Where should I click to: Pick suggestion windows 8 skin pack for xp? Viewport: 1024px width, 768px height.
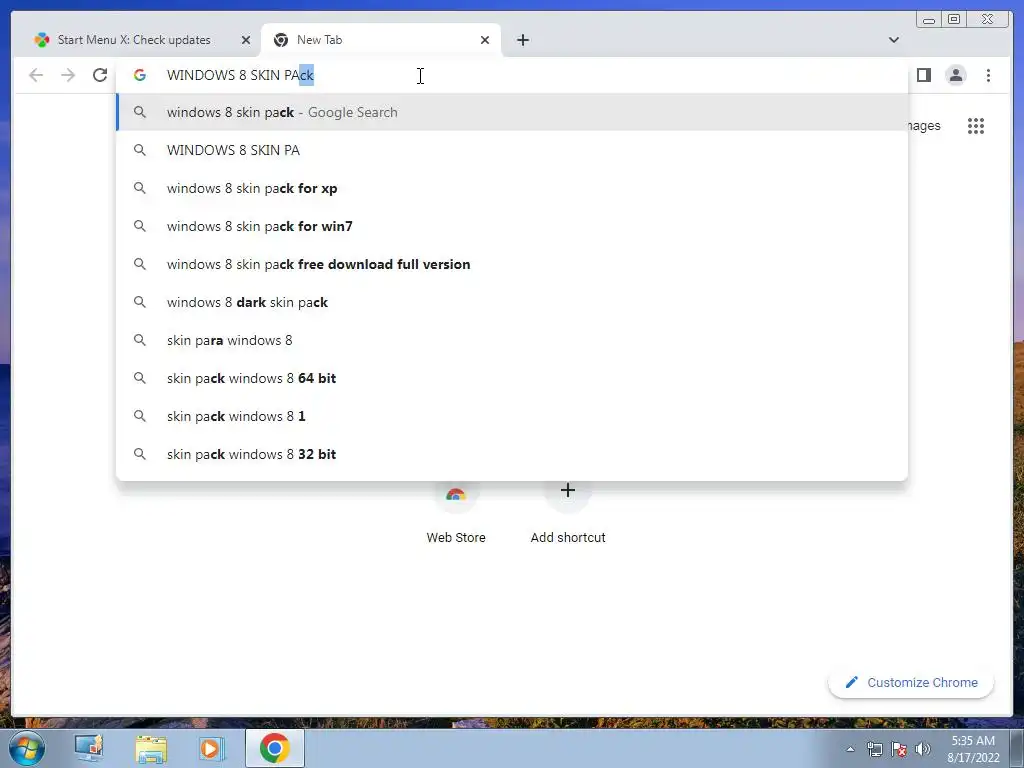(x=512, y=188)
